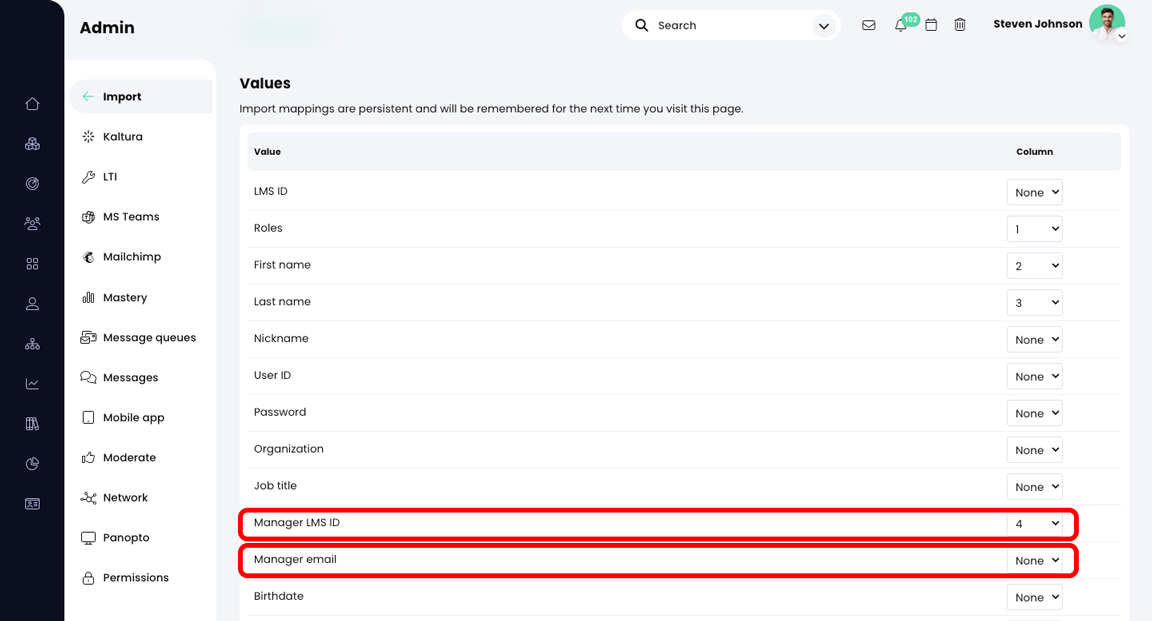
Task: Click the Mailchimp icon in the Admin menu
Action: [x=90, y=256]
